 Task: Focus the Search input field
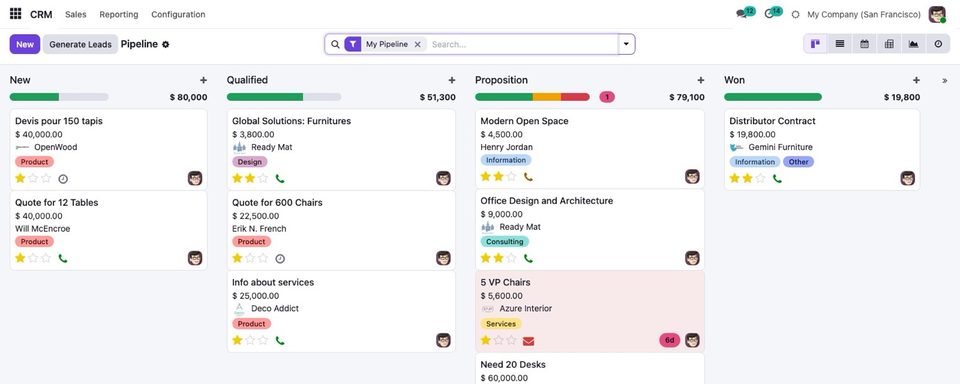point(523,44)
